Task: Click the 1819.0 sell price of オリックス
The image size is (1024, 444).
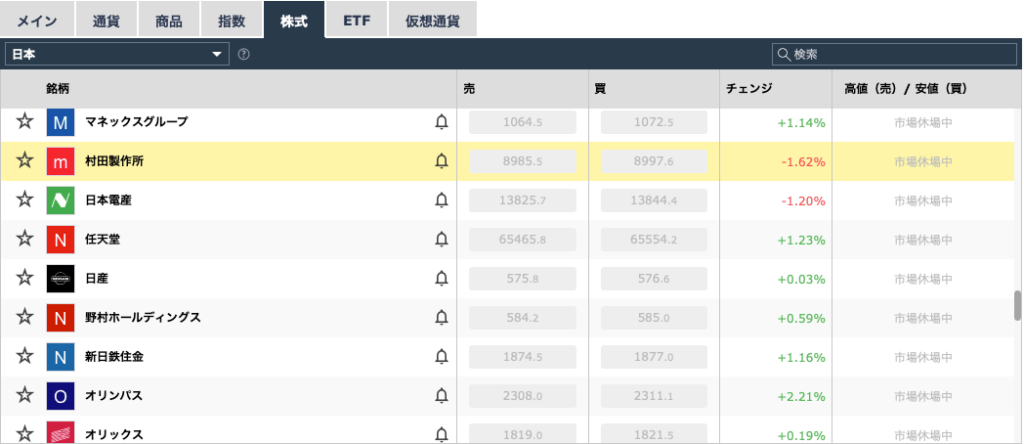Action: 522,434
